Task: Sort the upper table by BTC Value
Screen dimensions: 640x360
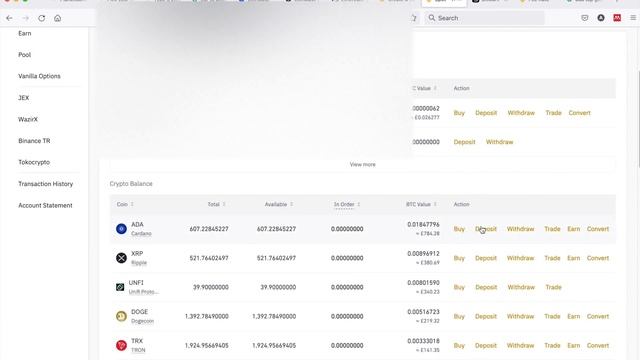Action: 424,88
